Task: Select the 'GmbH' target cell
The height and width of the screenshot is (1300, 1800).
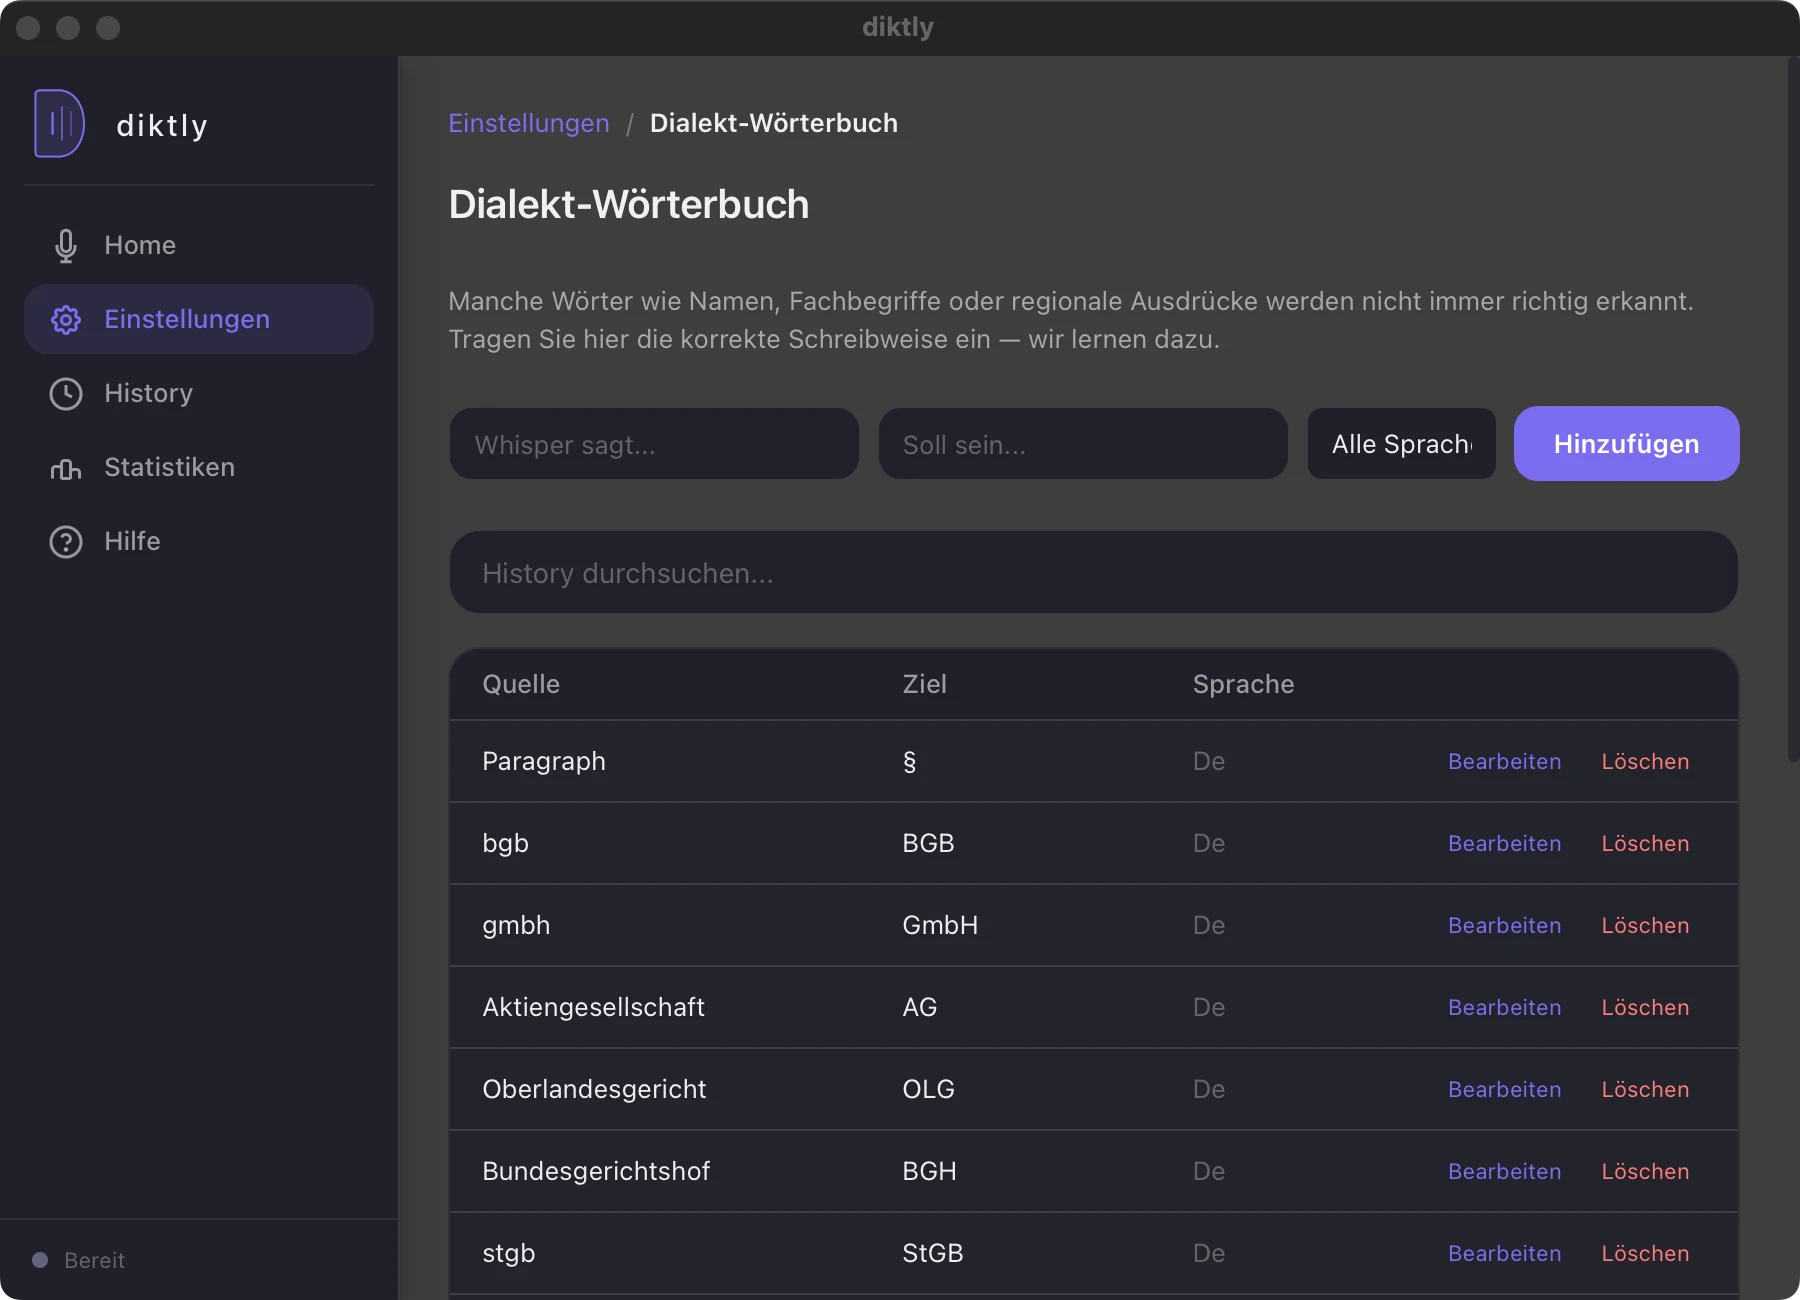Action: (x=940, y=925)
